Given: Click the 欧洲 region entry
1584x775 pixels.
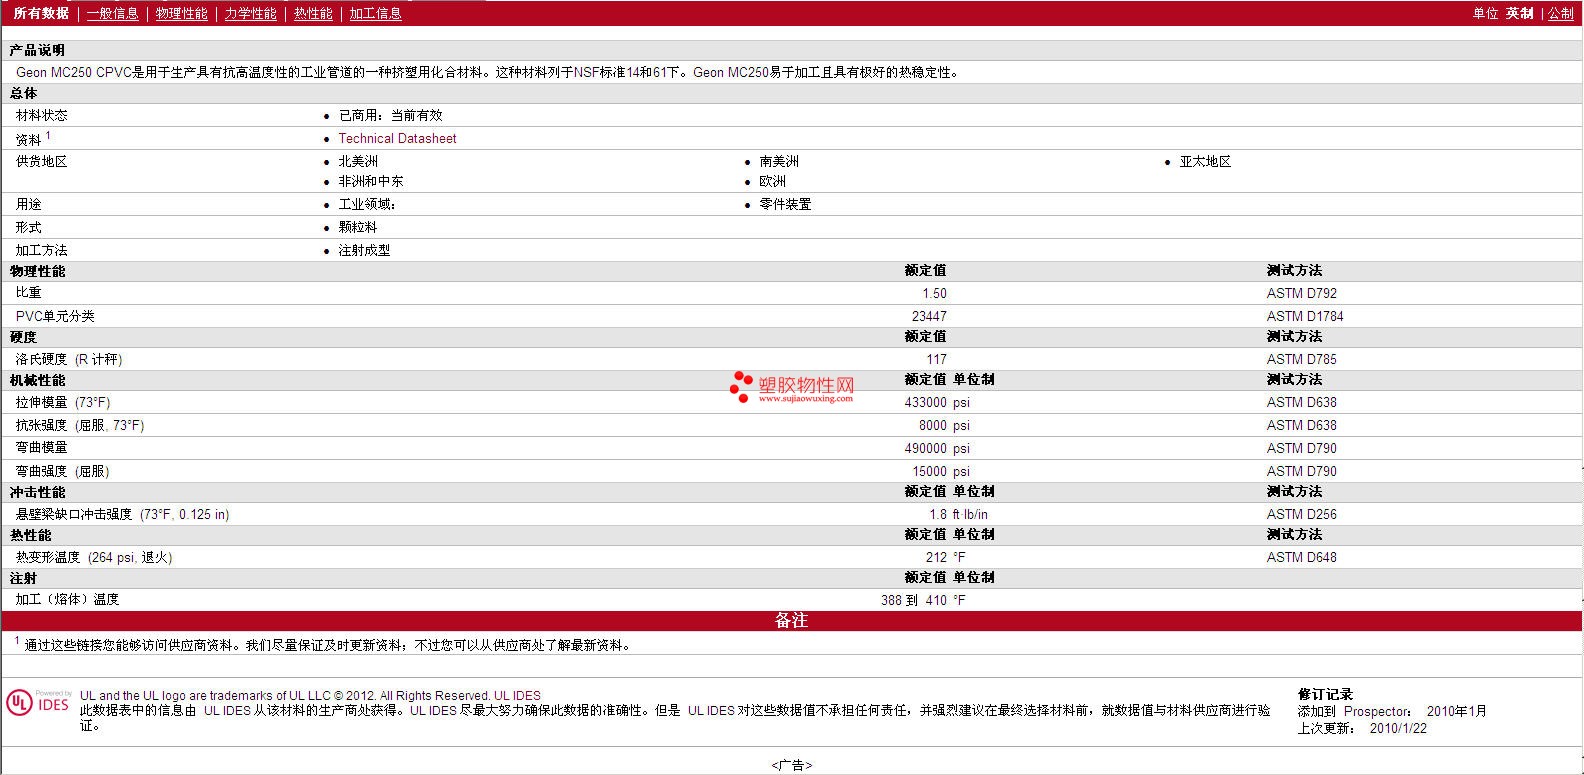Looking at the screenshot, I should [x=772, y=181].
